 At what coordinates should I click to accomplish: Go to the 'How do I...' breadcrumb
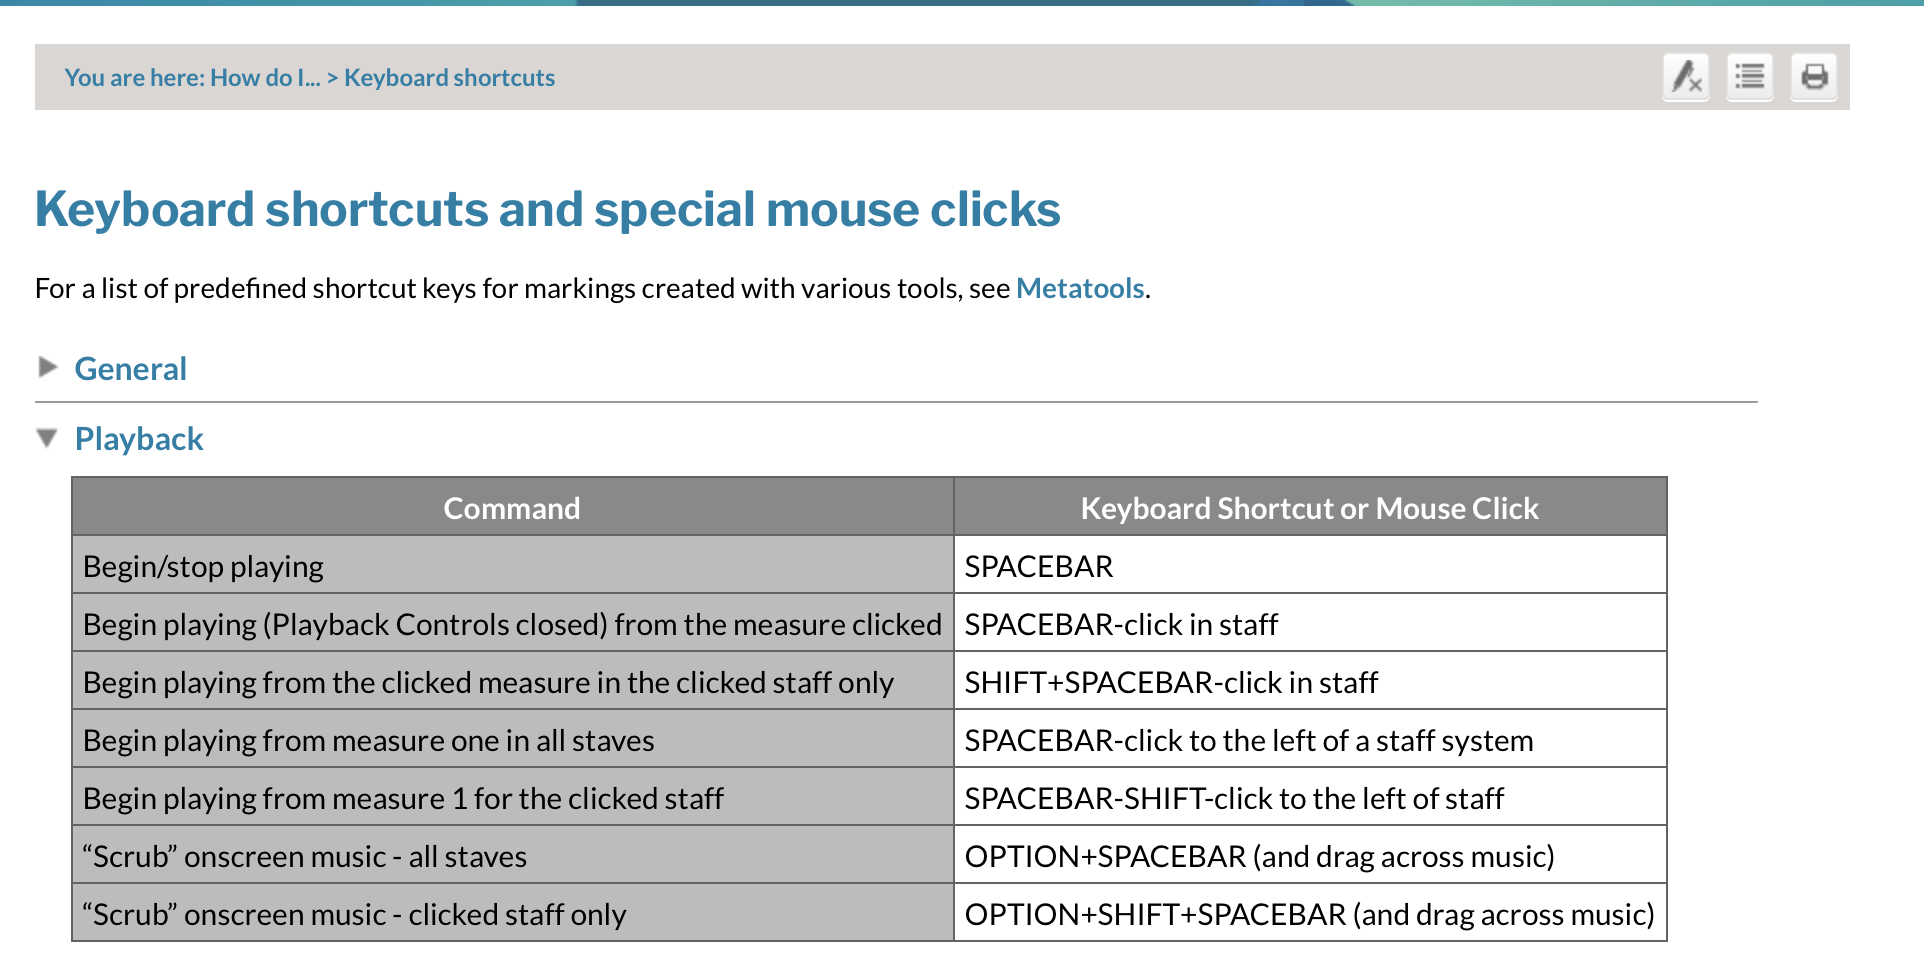point(265,78)
